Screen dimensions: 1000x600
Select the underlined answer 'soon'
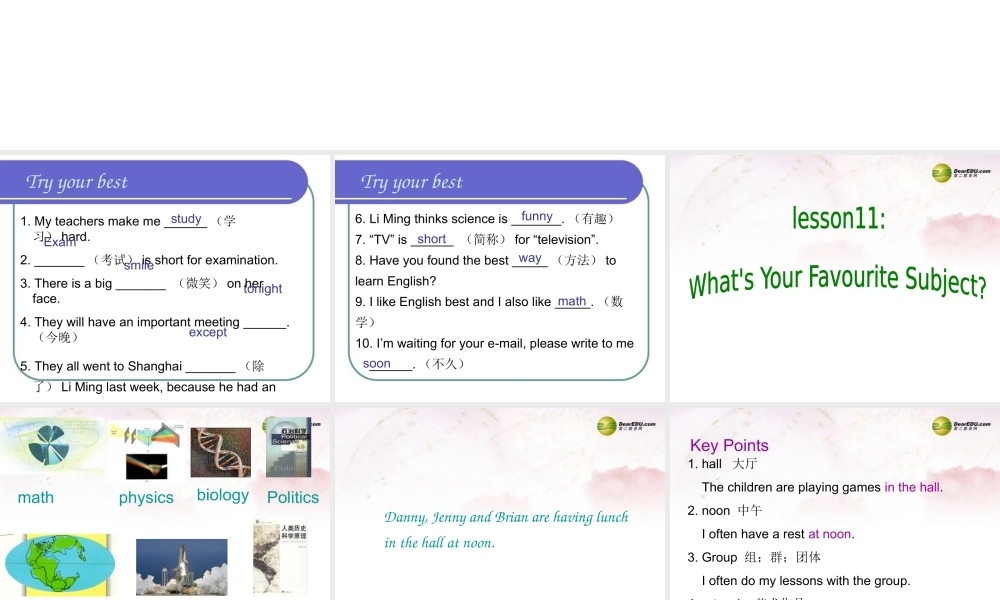click(x=376, y=363)
